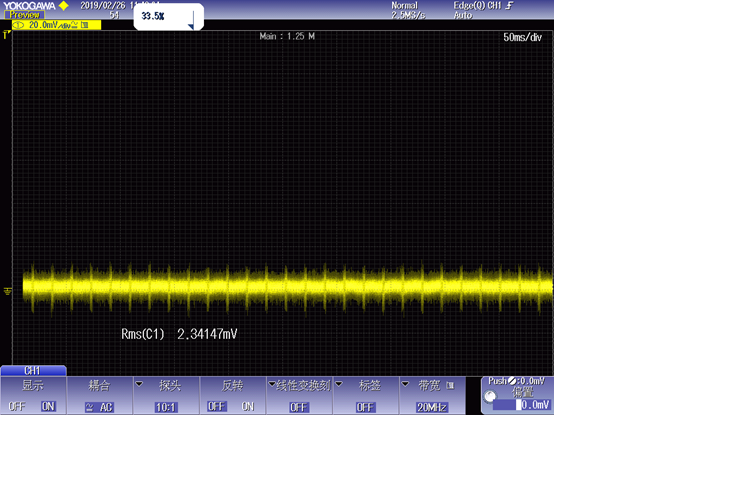The width and height of the screenshot is (732, 477).
Task: Click the trigger position T marker
Action: pyautogui.click(x=6, y=35)
